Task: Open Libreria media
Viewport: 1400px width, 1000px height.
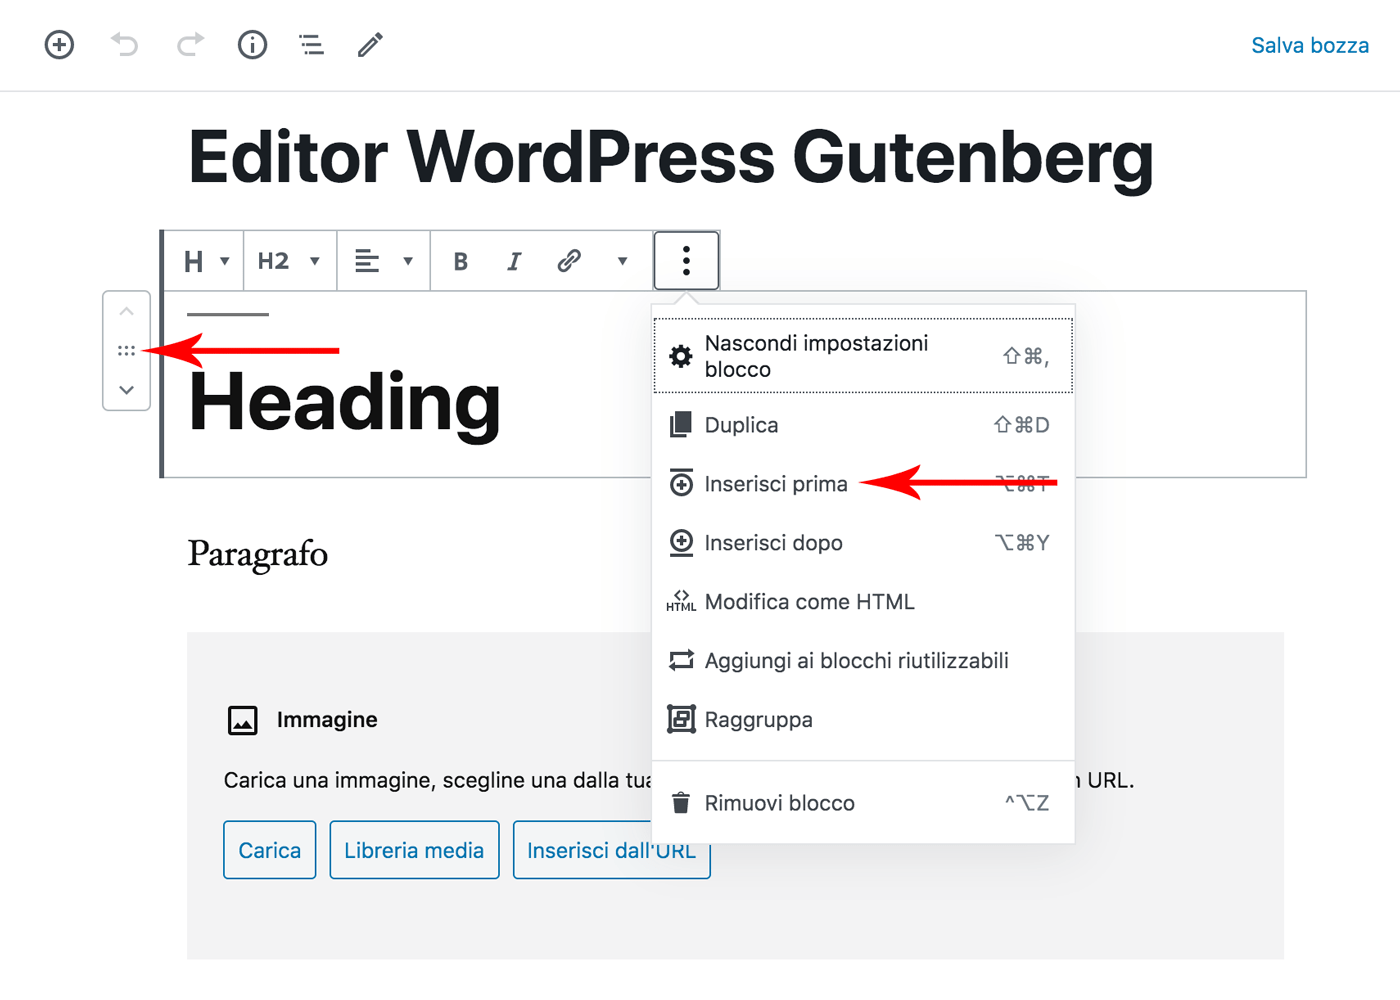Action: 414,850
